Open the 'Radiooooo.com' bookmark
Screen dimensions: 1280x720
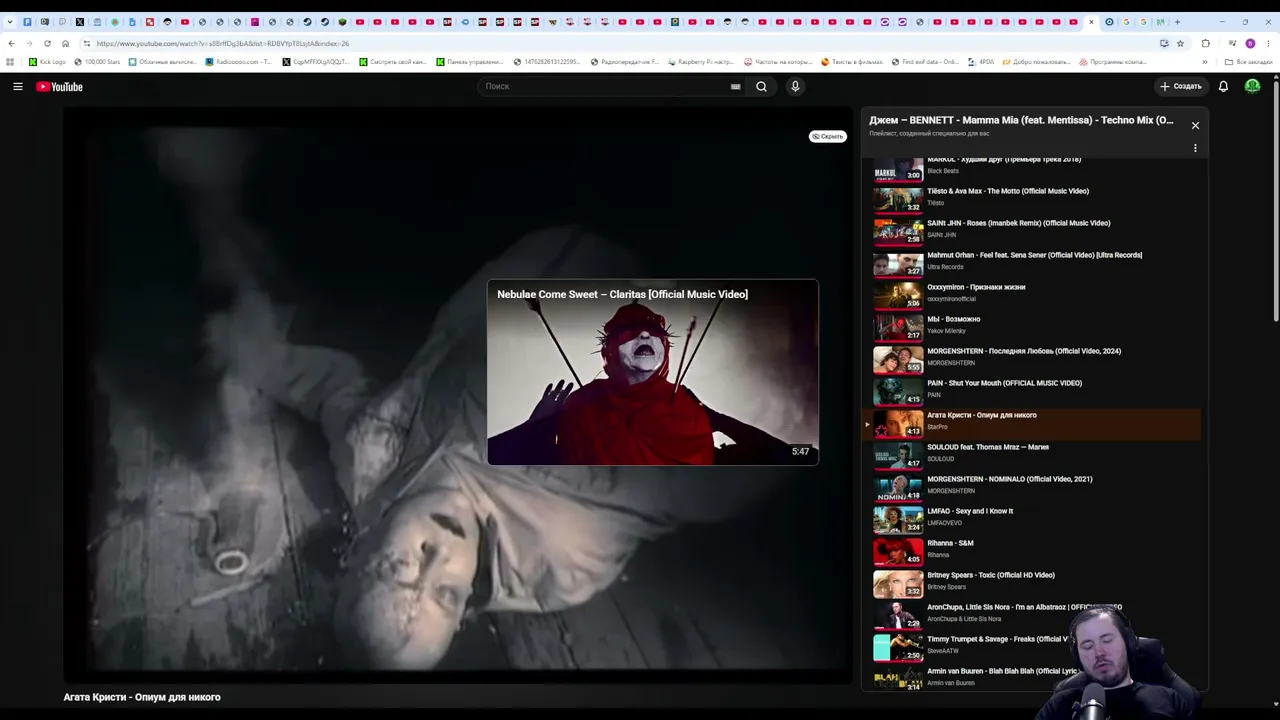(238, 62)
